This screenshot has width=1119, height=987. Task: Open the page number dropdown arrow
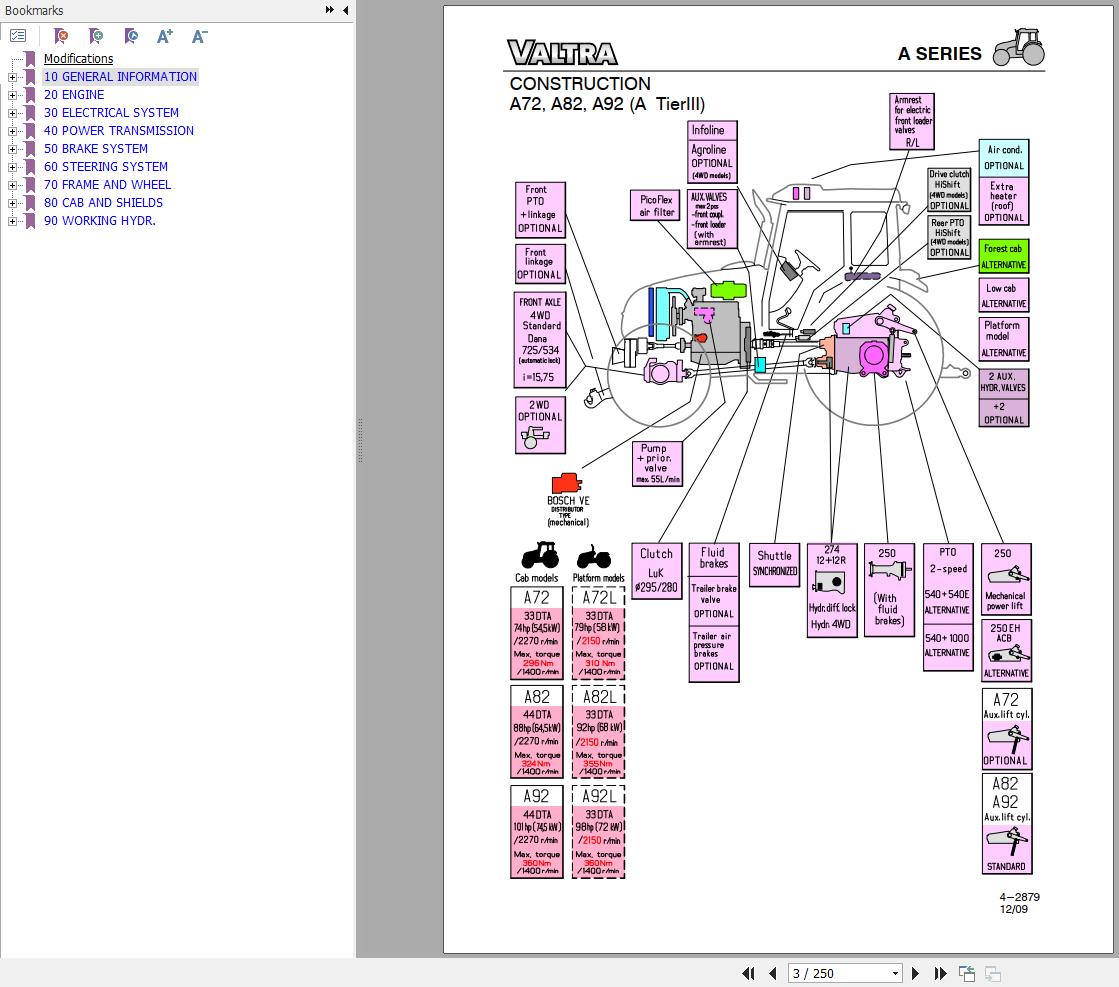coord(895,973)
